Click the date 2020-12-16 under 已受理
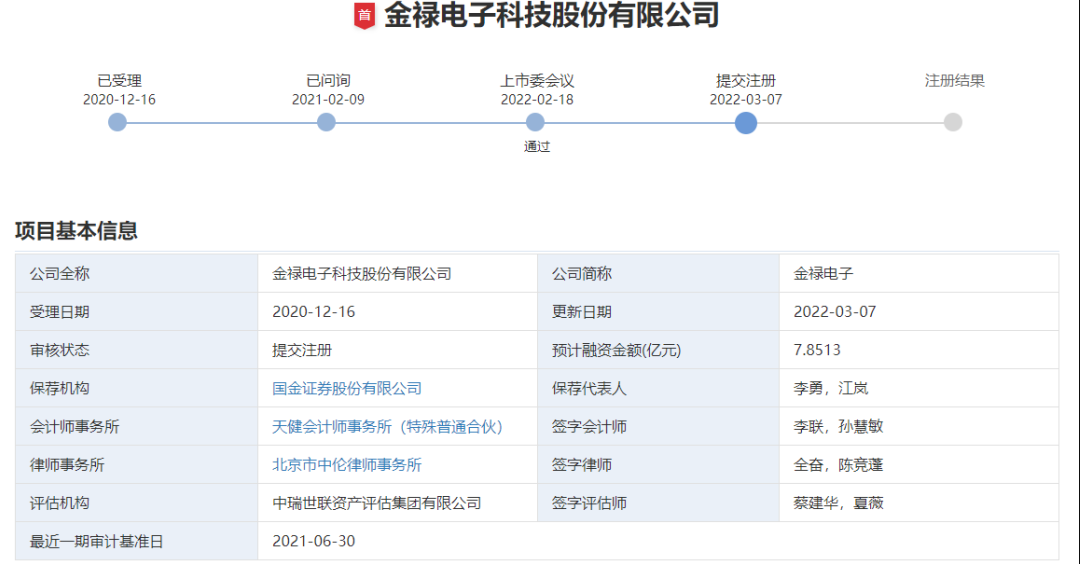Viewport: 1080px width, 564px height. point(119,99)
